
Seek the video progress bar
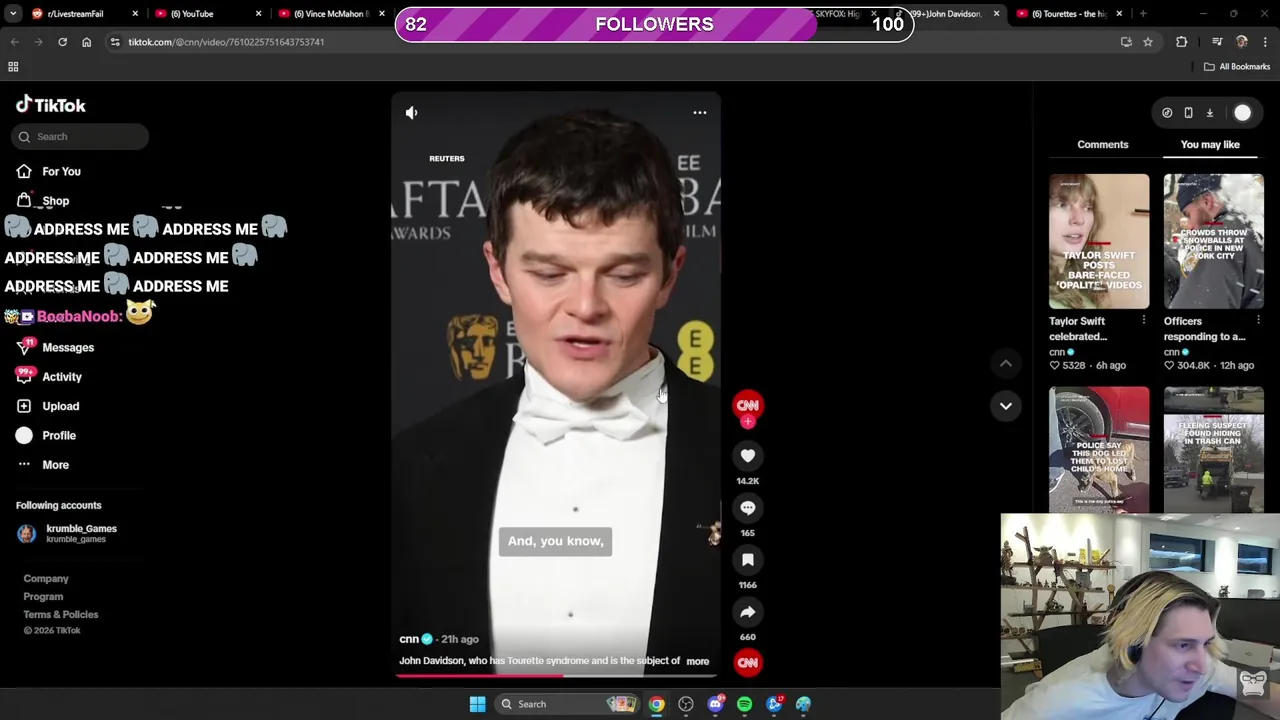[x=555, y=676]
